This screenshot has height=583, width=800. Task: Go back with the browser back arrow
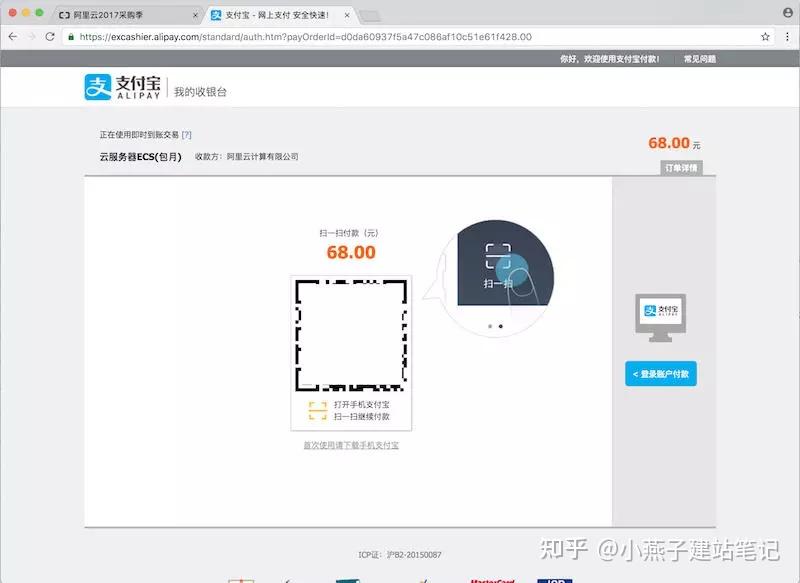(x=13, y=37)
